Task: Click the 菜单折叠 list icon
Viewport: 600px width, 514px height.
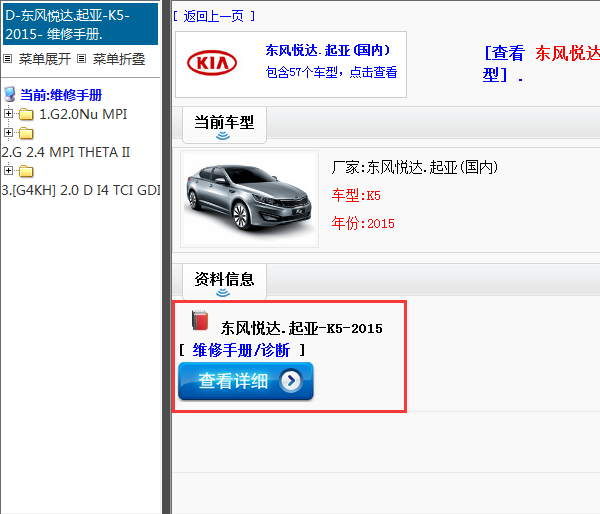Action: click(82, 59)
